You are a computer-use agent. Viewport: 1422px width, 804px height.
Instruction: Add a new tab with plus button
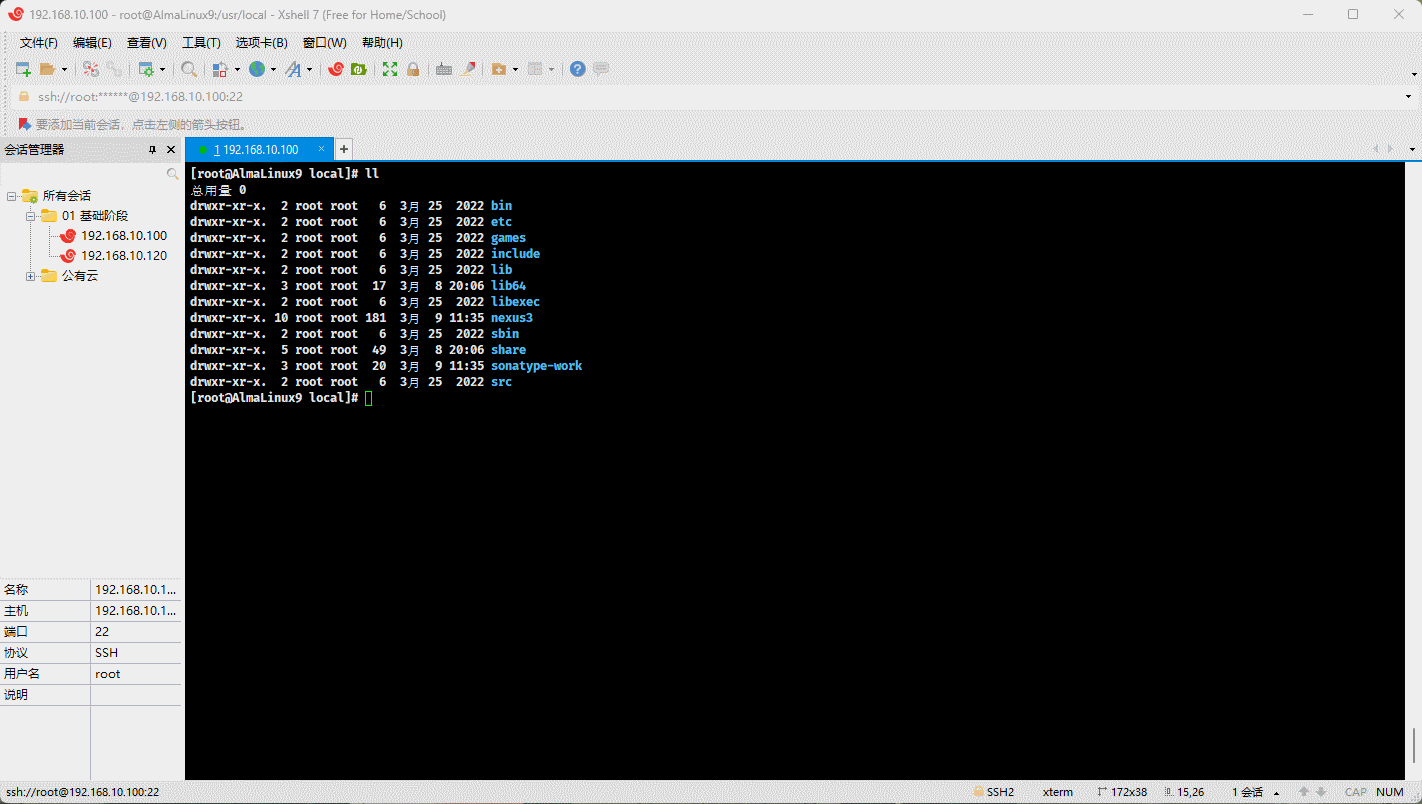tap(343, 149)
